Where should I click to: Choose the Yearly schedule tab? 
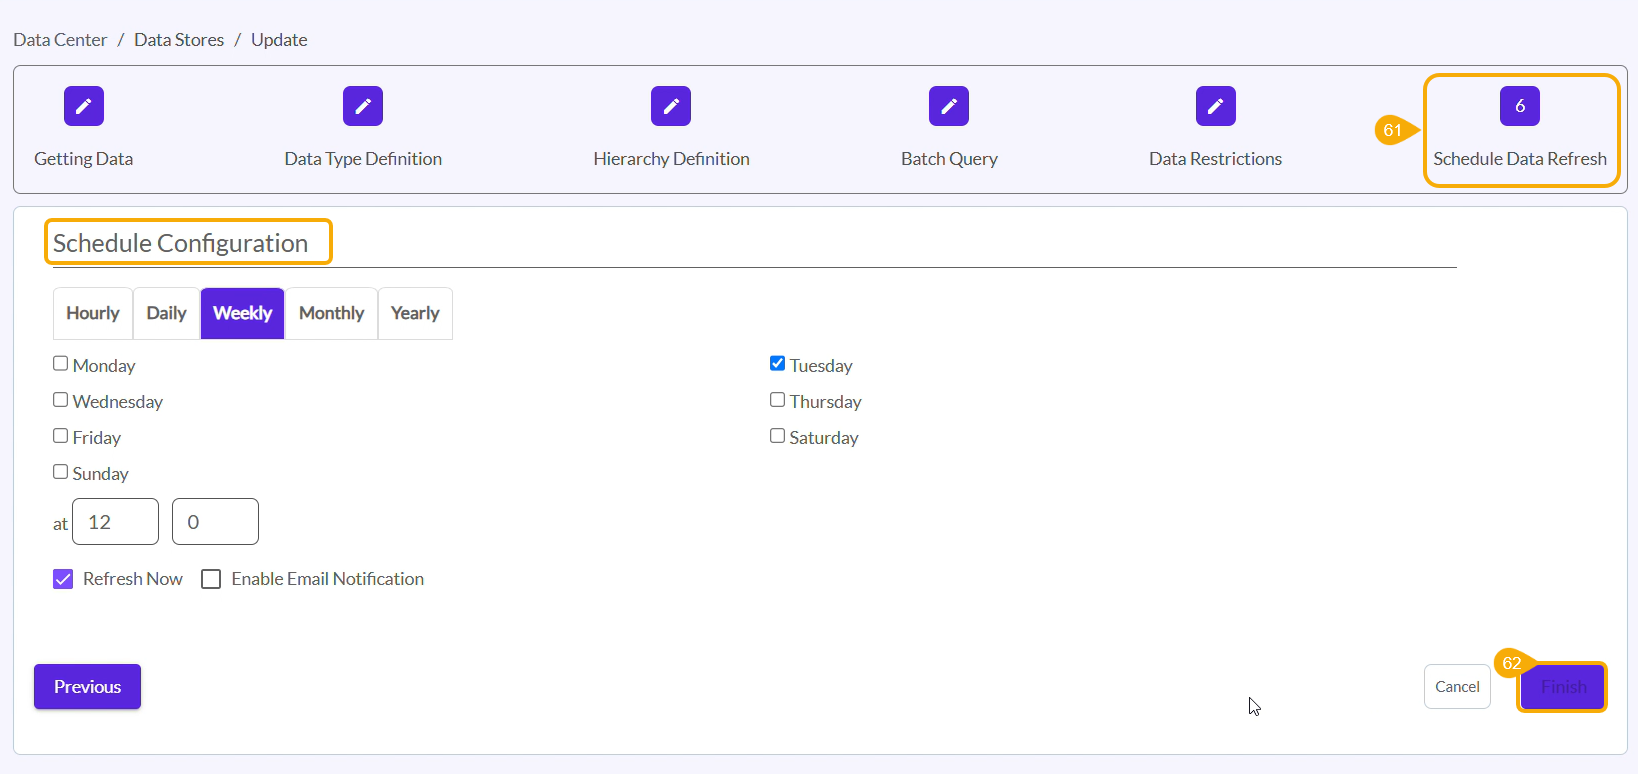(x=415, y=313)
